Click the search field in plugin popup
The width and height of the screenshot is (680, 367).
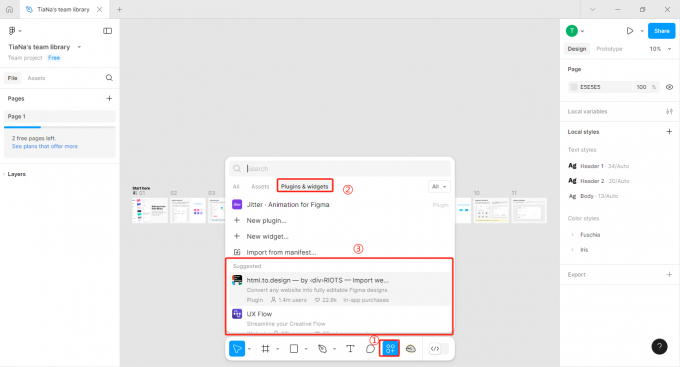(340, 168)
